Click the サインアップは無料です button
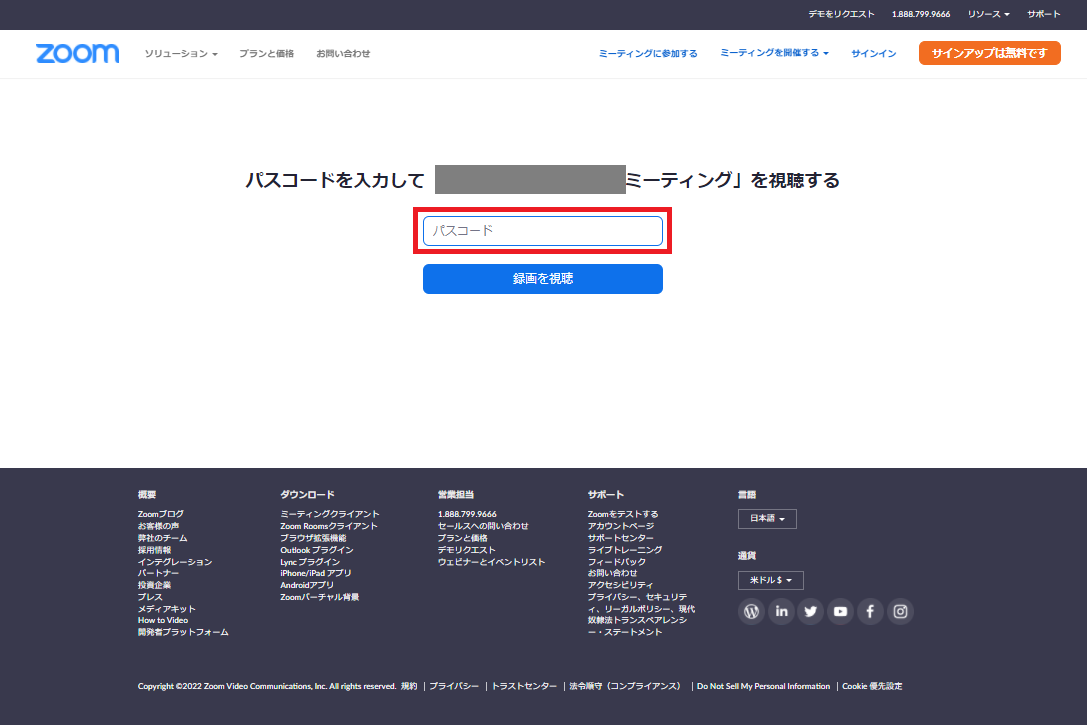Screen dimensions: 1087x725 (989, 54)
